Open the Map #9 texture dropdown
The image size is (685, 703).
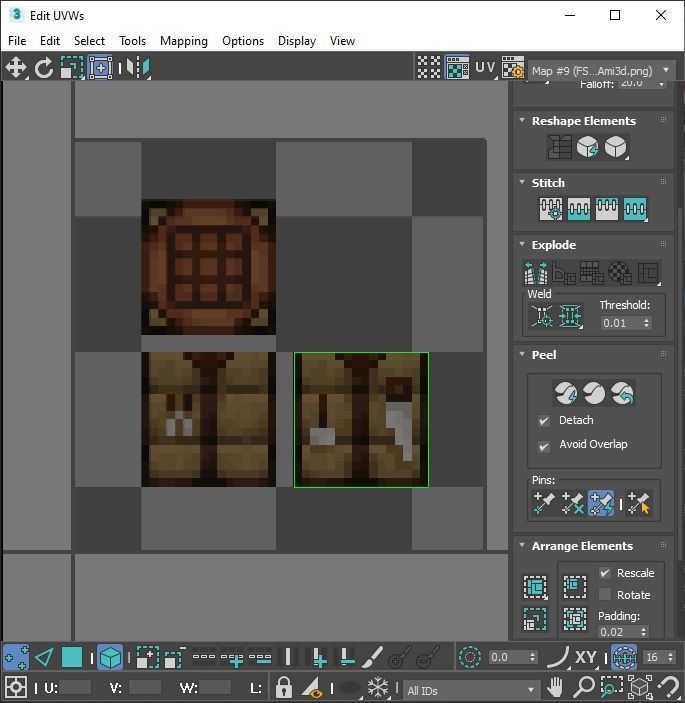(601, 70)
